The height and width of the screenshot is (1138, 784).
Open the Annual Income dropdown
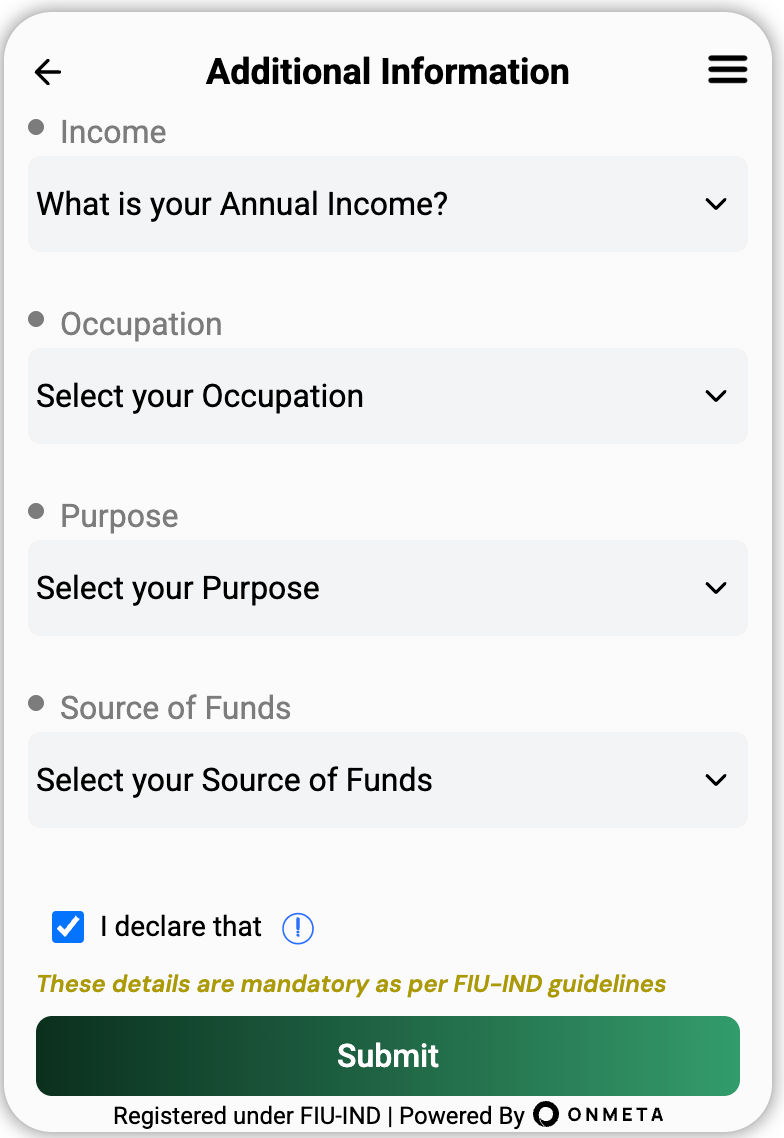(388, 204)
